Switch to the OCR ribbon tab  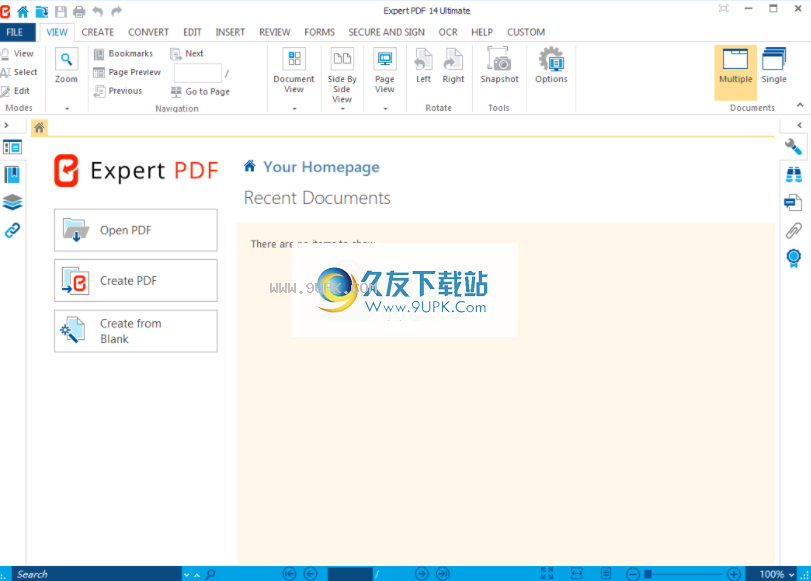(448, 32)
